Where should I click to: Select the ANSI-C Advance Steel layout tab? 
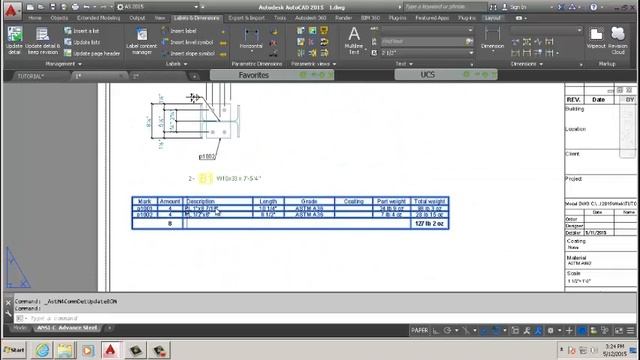(x=68, y=328)
